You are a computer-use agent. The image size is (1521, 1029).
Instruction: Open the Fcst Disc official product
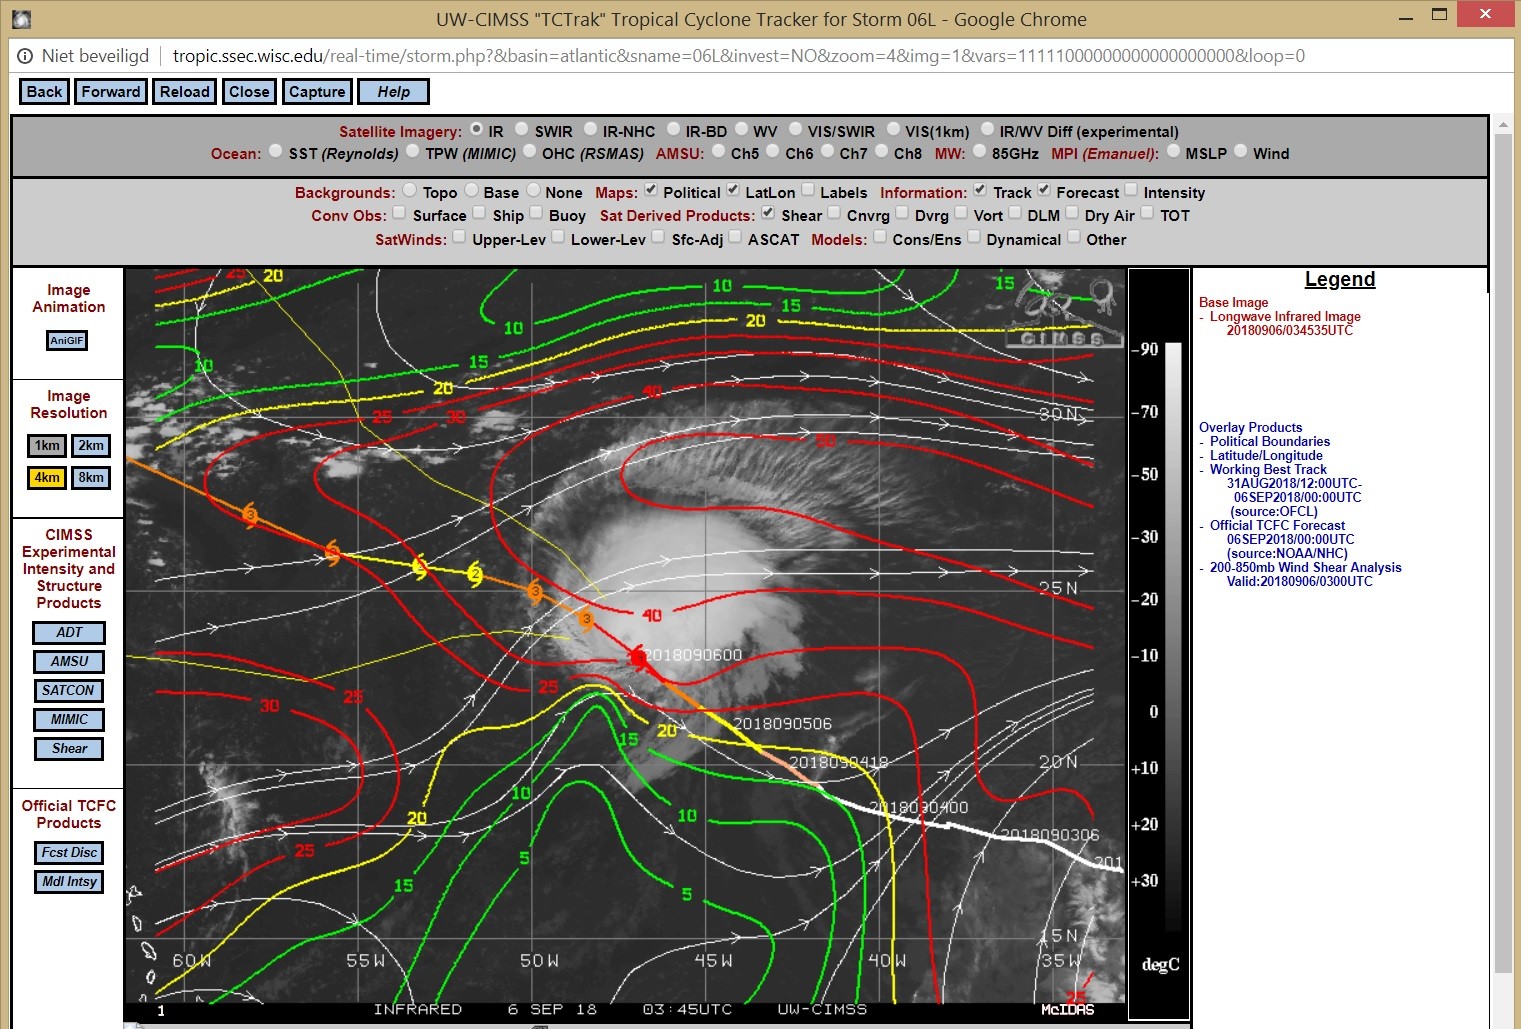pyautogui.click(x=69, y=853)
